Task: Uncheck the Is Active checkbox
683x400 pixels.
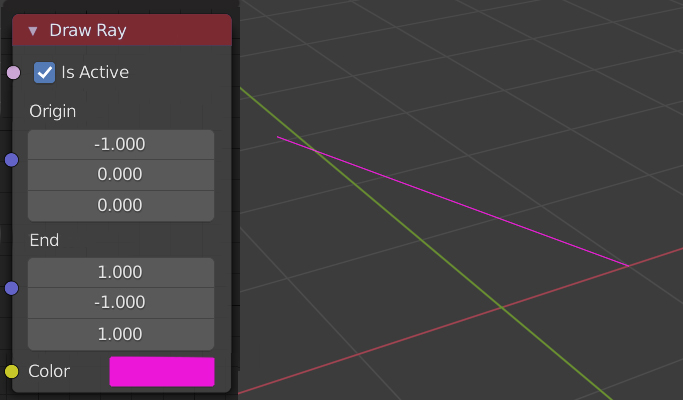Action: (x=44, y=72)
